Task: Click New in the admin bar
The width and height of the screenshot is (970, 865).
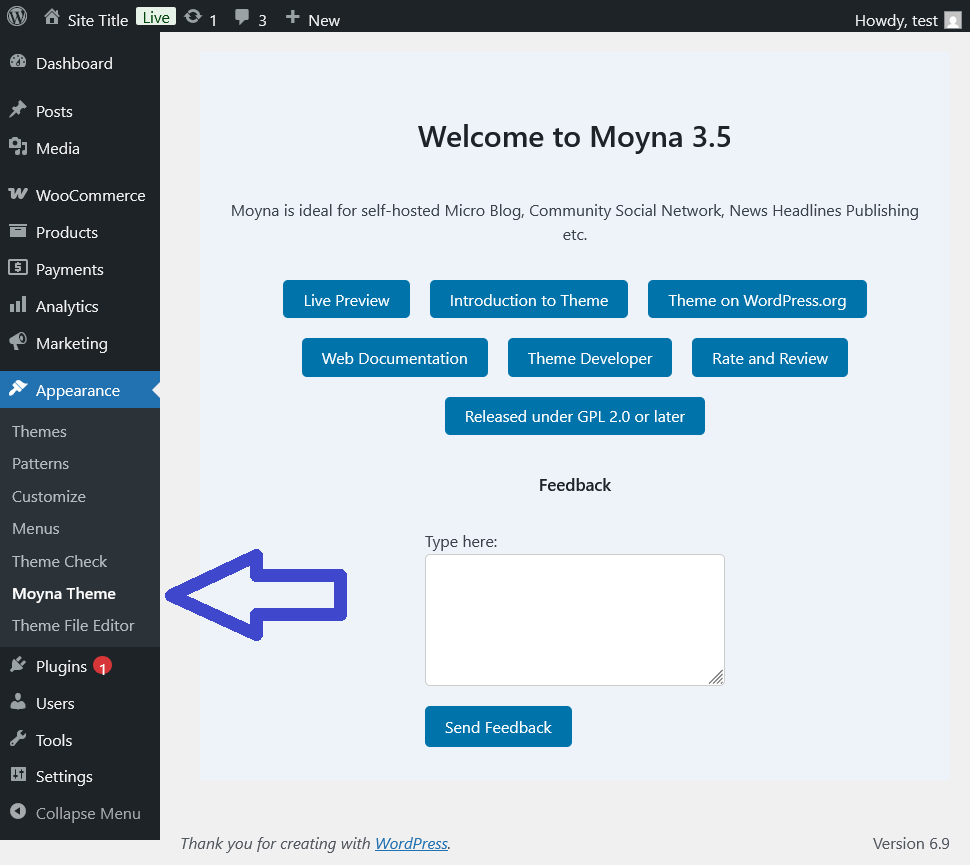Action: 324,20
